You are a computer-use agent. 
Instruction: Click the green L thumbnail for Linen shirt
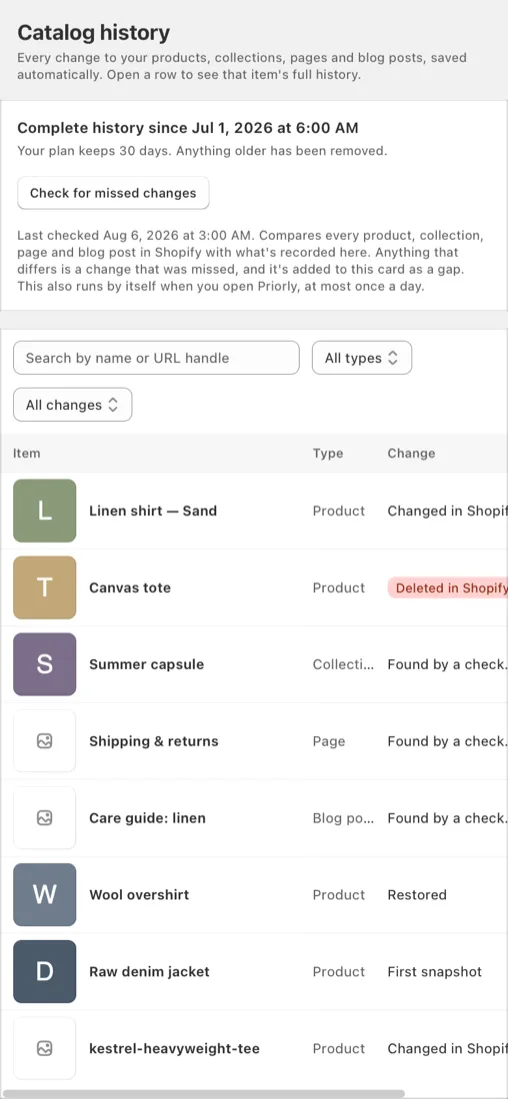click(x=44, y=511)
